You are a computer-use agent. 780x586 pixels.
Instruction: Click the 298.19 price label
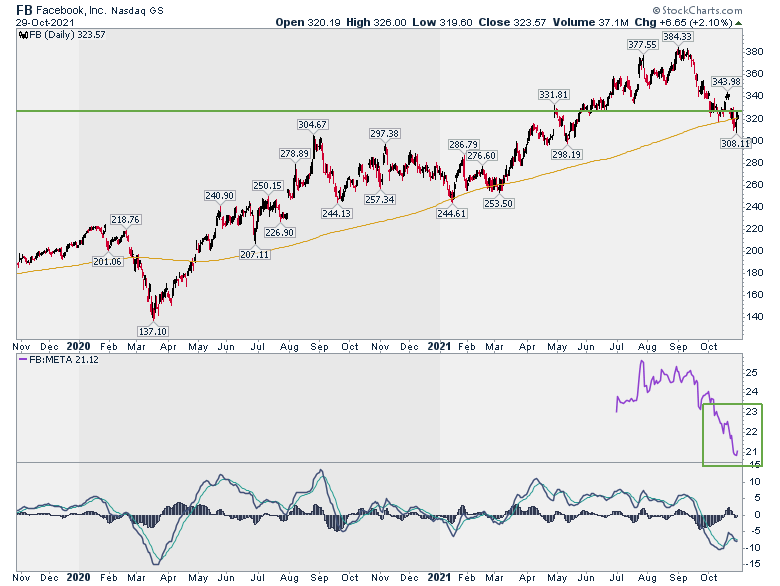[567, 155]
